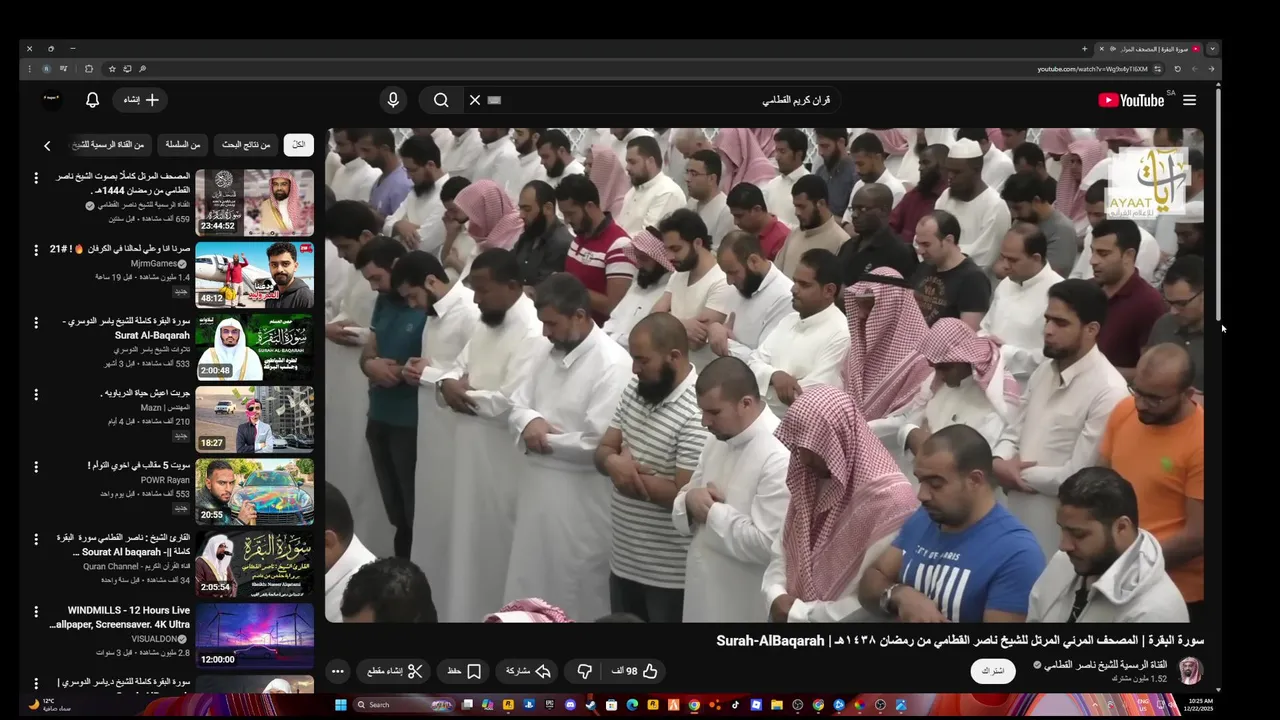
Task: Click the إنشاء create button
Action: pos(140,100)
